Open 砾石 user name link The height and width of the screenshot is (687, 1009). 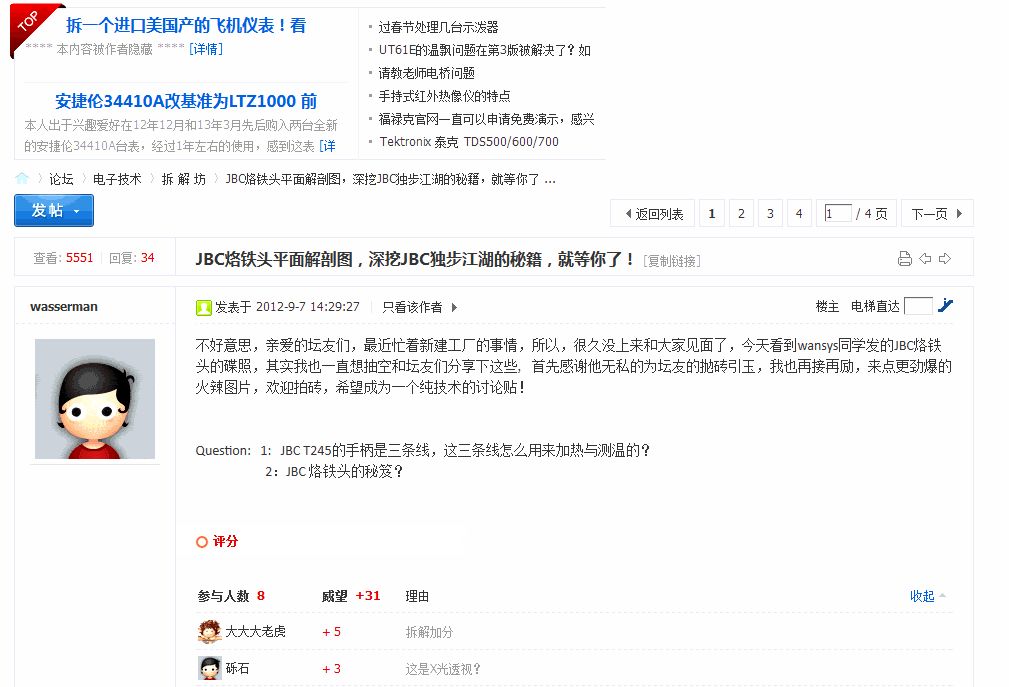click(x=237, y=668)
